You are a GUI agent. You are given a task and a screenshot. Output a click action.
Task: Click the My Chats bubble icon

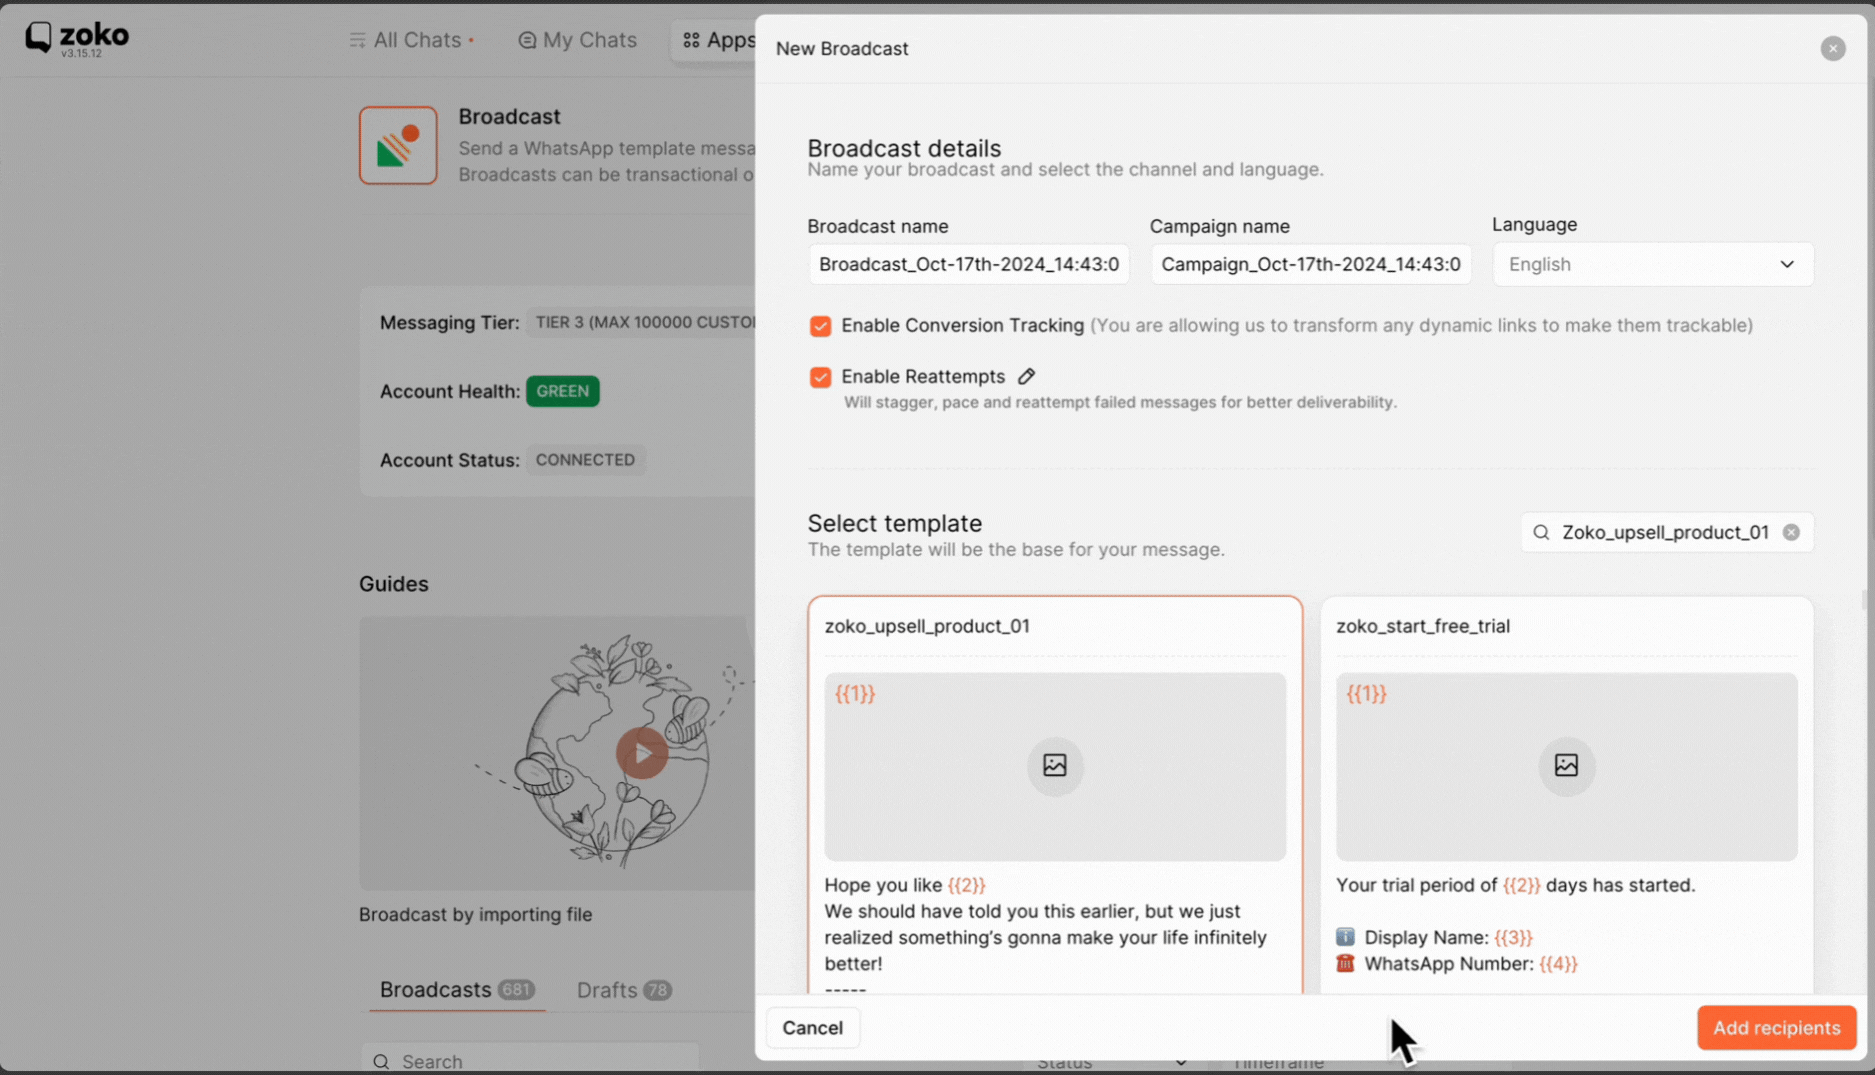pyautogui.click(x=527, y=40)
